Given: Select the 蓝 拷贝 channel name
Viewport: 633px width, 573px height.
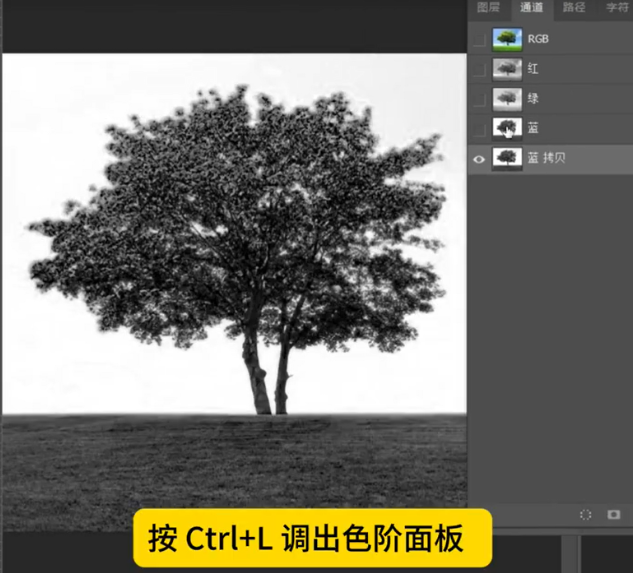Looking at the screenshot, I should point(546,158).
